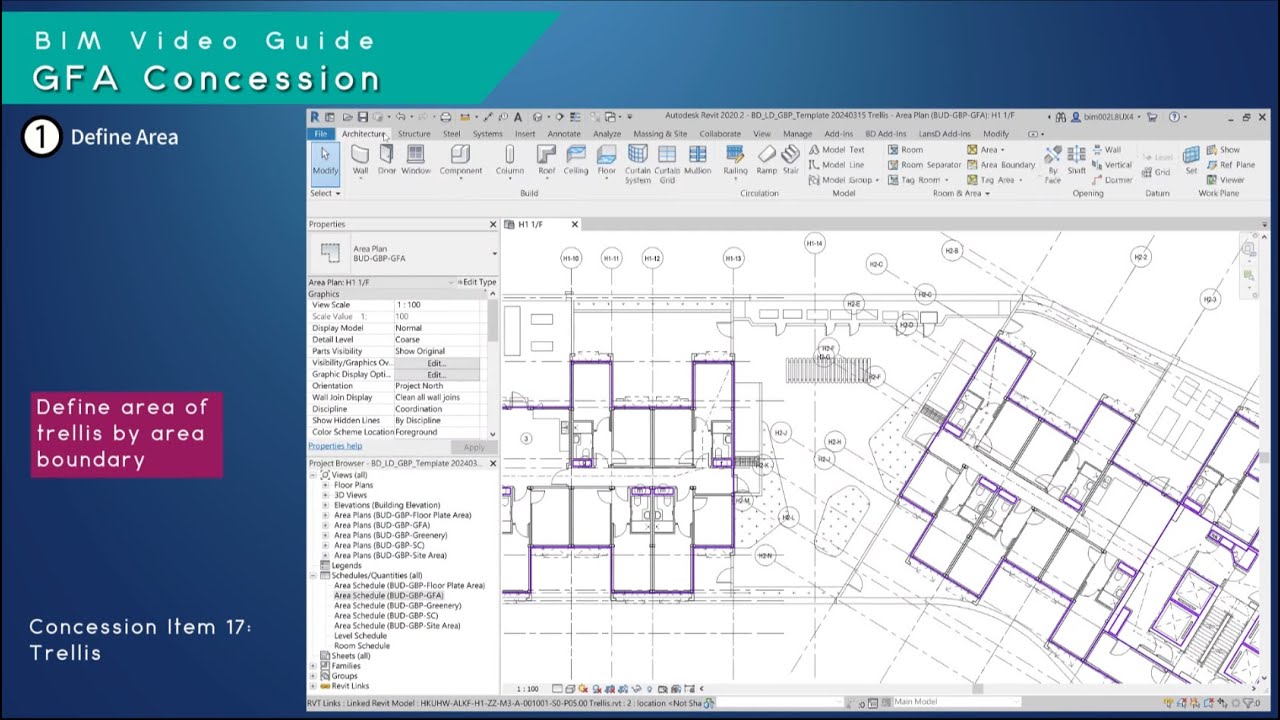Click the View Scale value field
The image size is (1280, 720).
[439, 305]
